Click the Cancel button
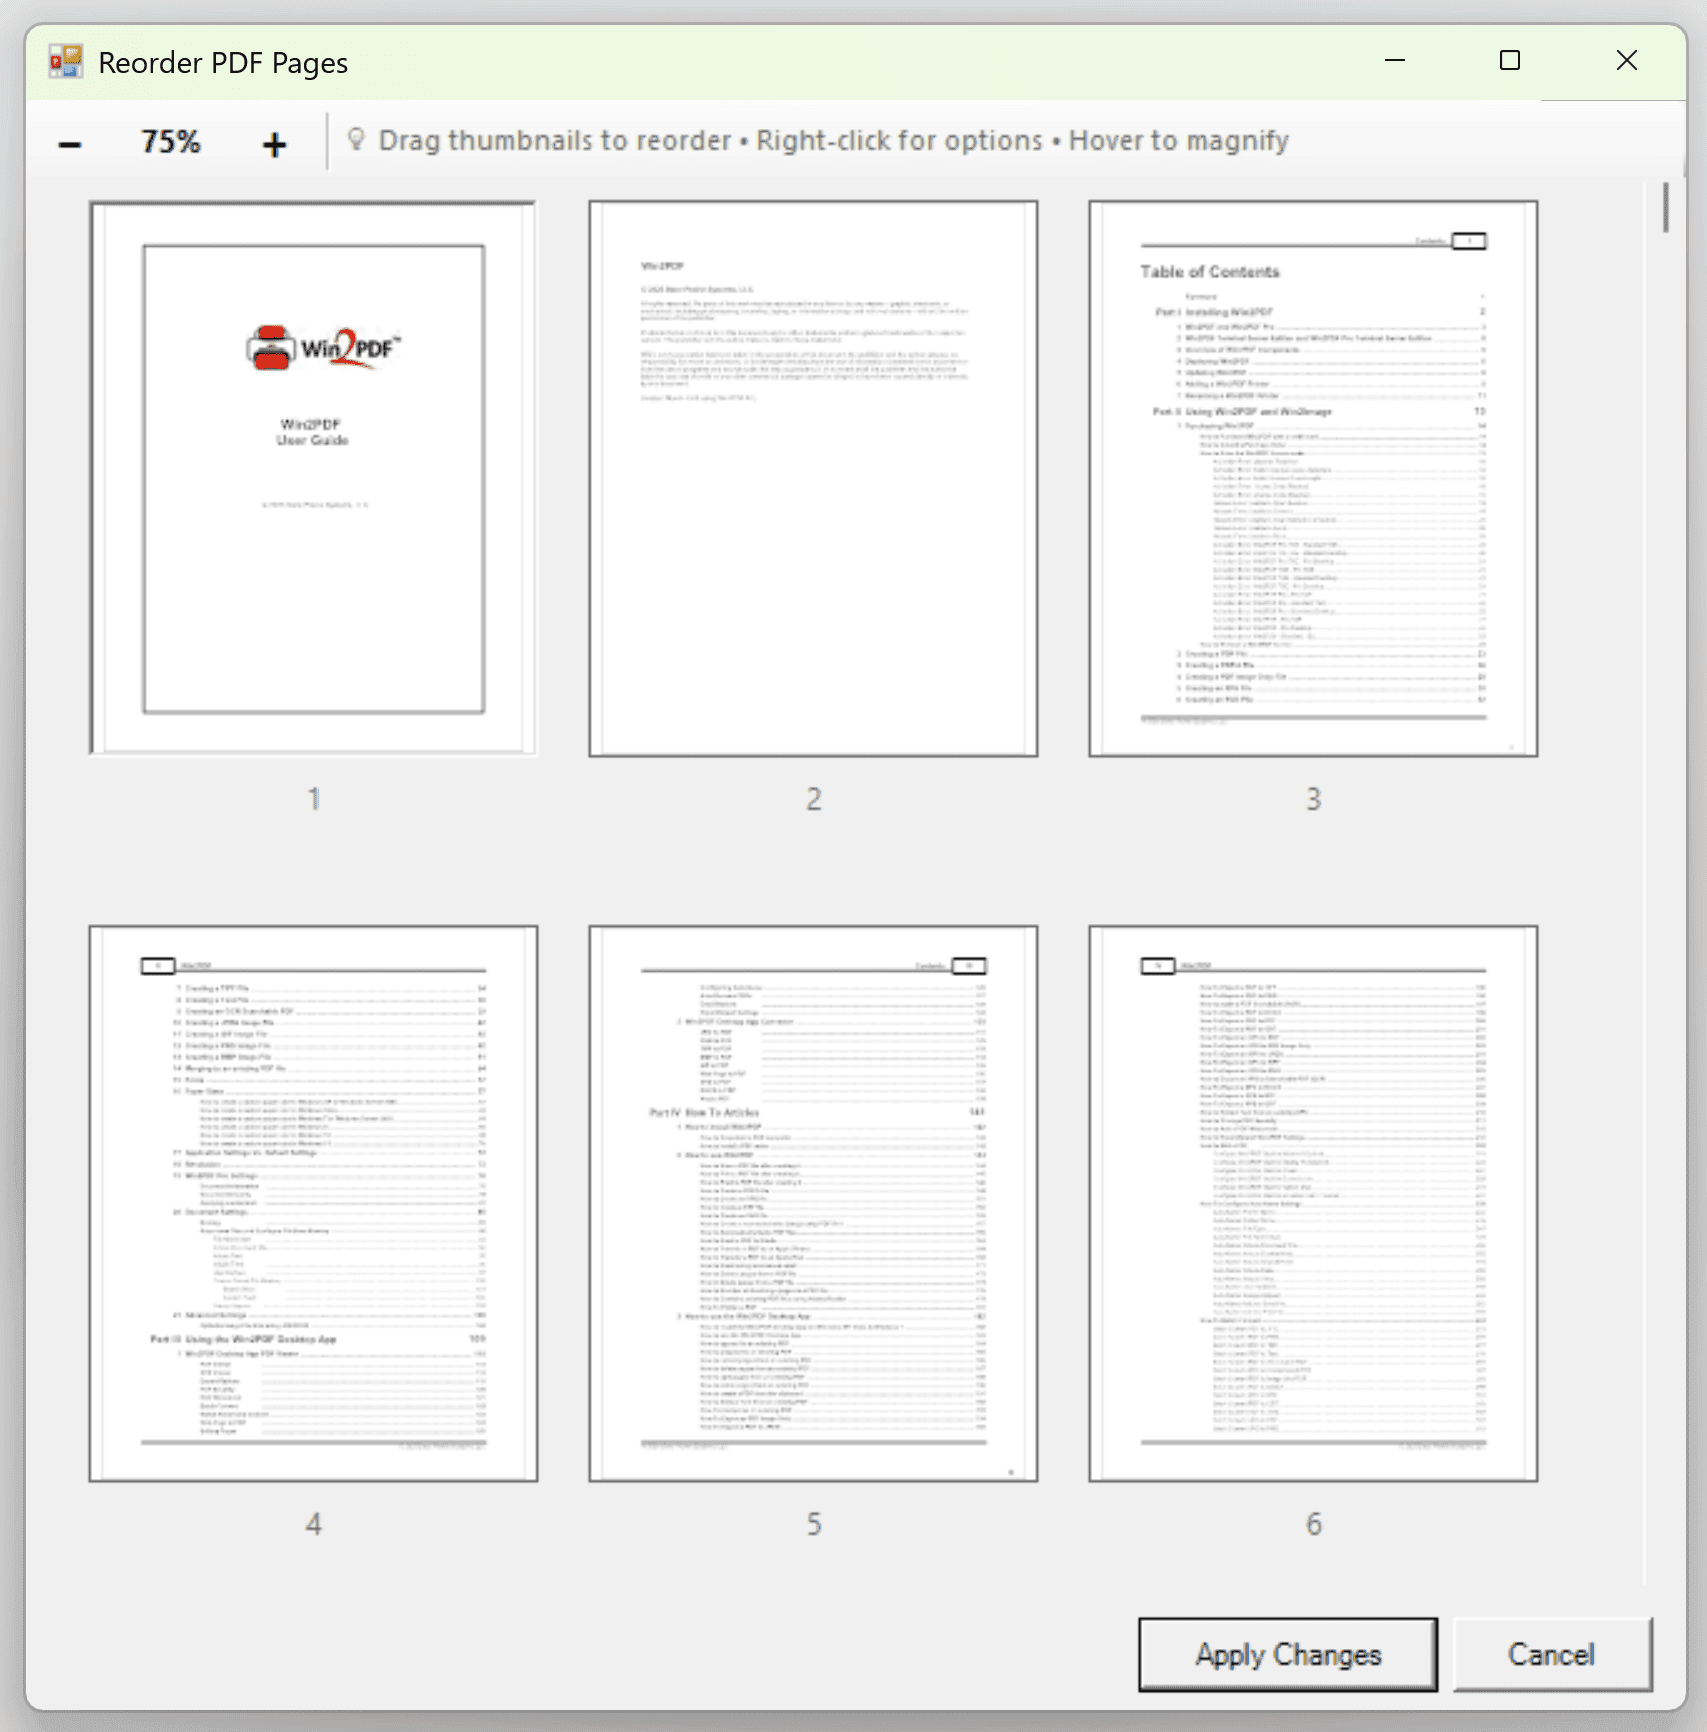Viewport: 1707px width, 1732px height. pyautogui.click(x=1551, y=1654)
